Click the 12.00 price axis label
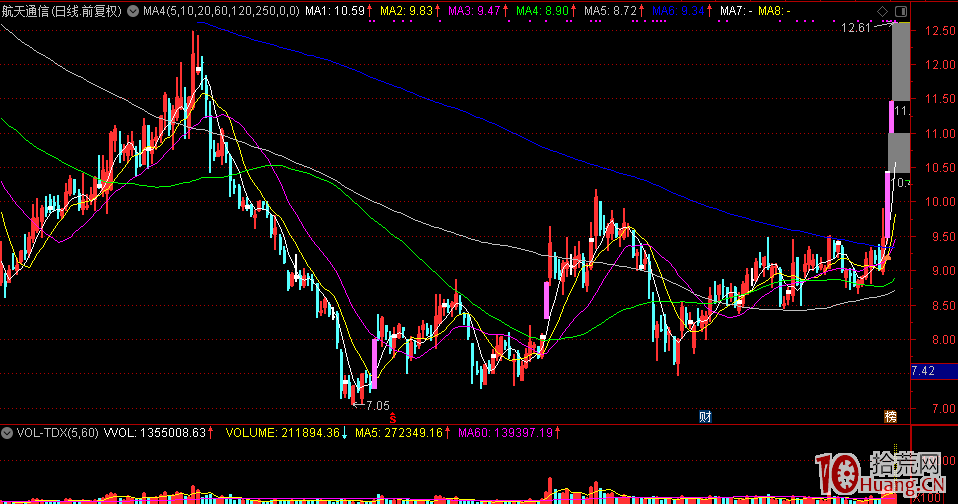 pos(940,65)
